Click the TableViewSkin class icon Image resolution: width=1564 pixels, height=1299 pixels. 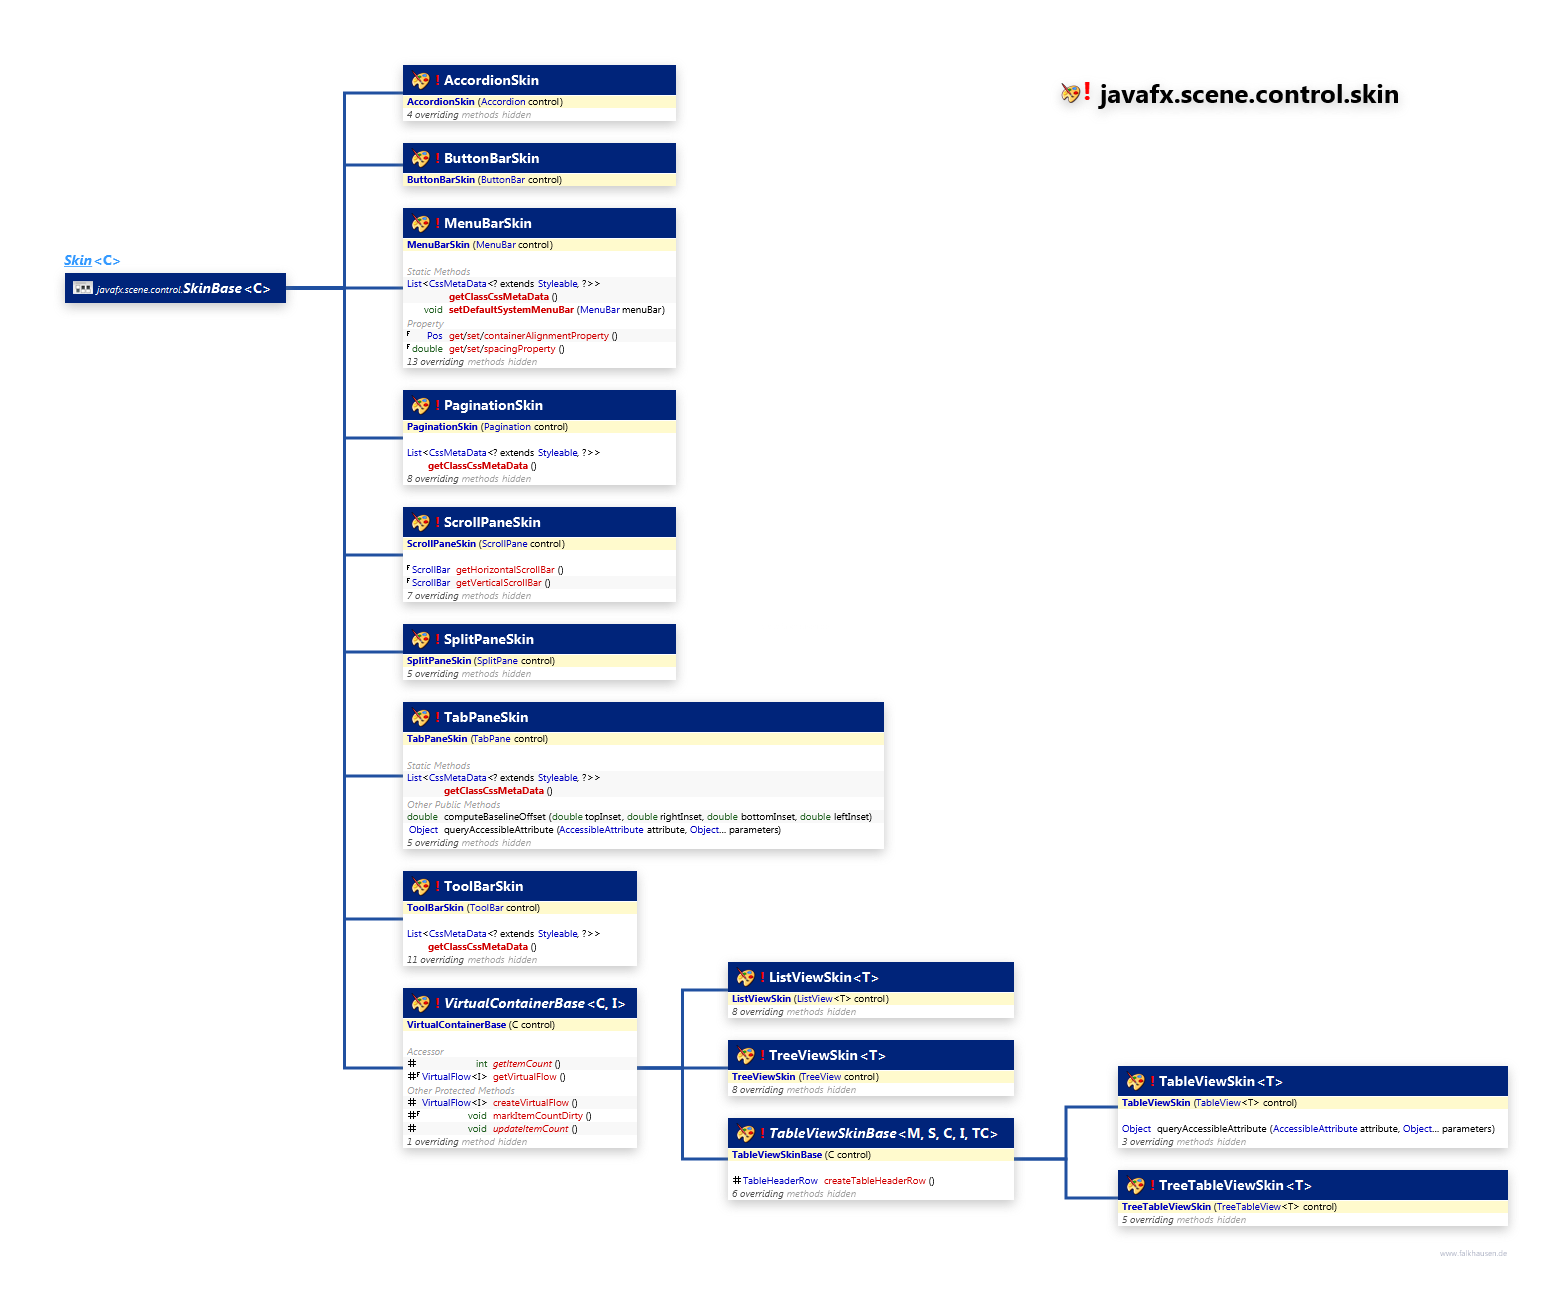pos(1135,1082)
